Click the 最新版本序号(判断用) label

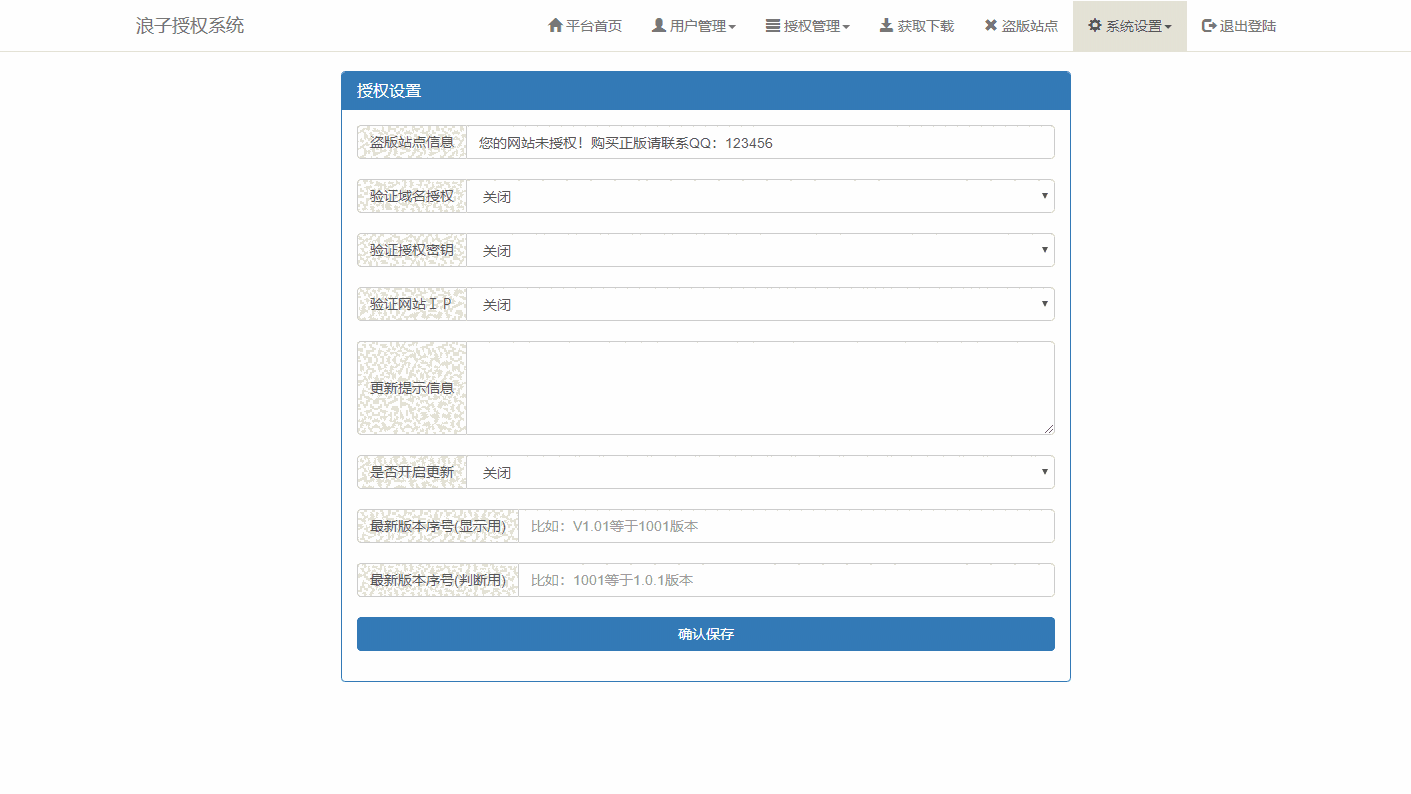pos(438,580)
